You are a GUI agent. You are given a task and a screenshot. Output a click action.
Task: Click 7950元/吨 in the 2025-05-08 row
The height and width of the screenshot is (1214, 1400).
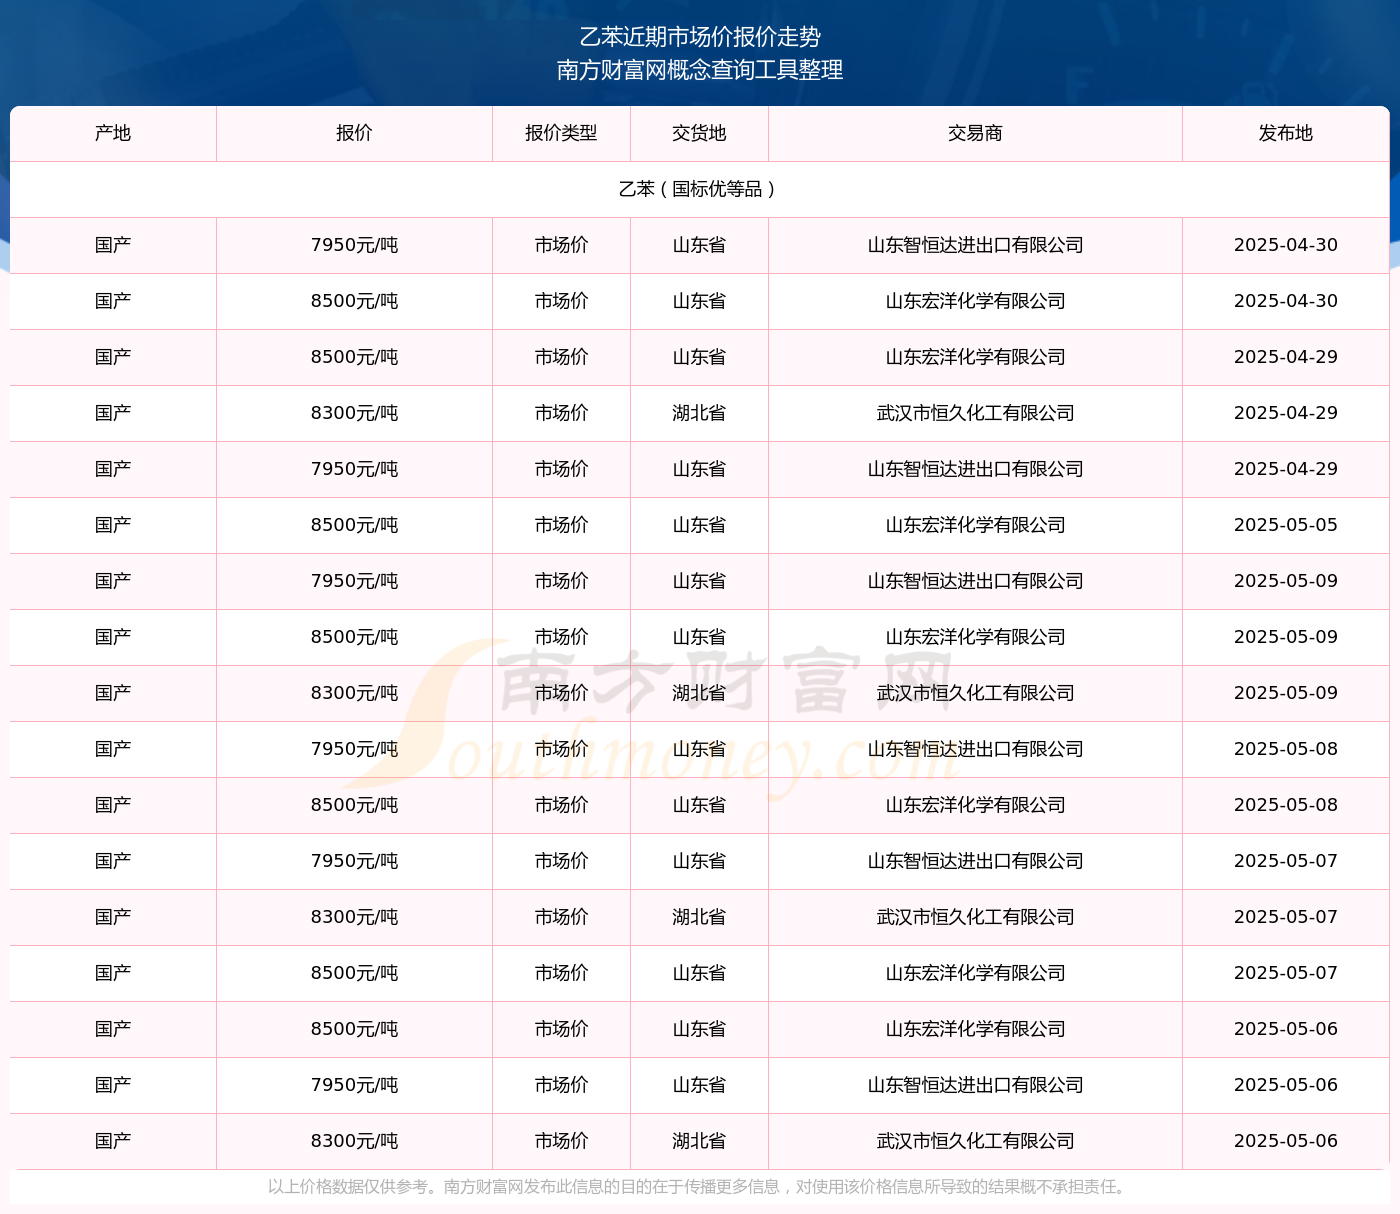pyautogui.click(x=354, y=749)
